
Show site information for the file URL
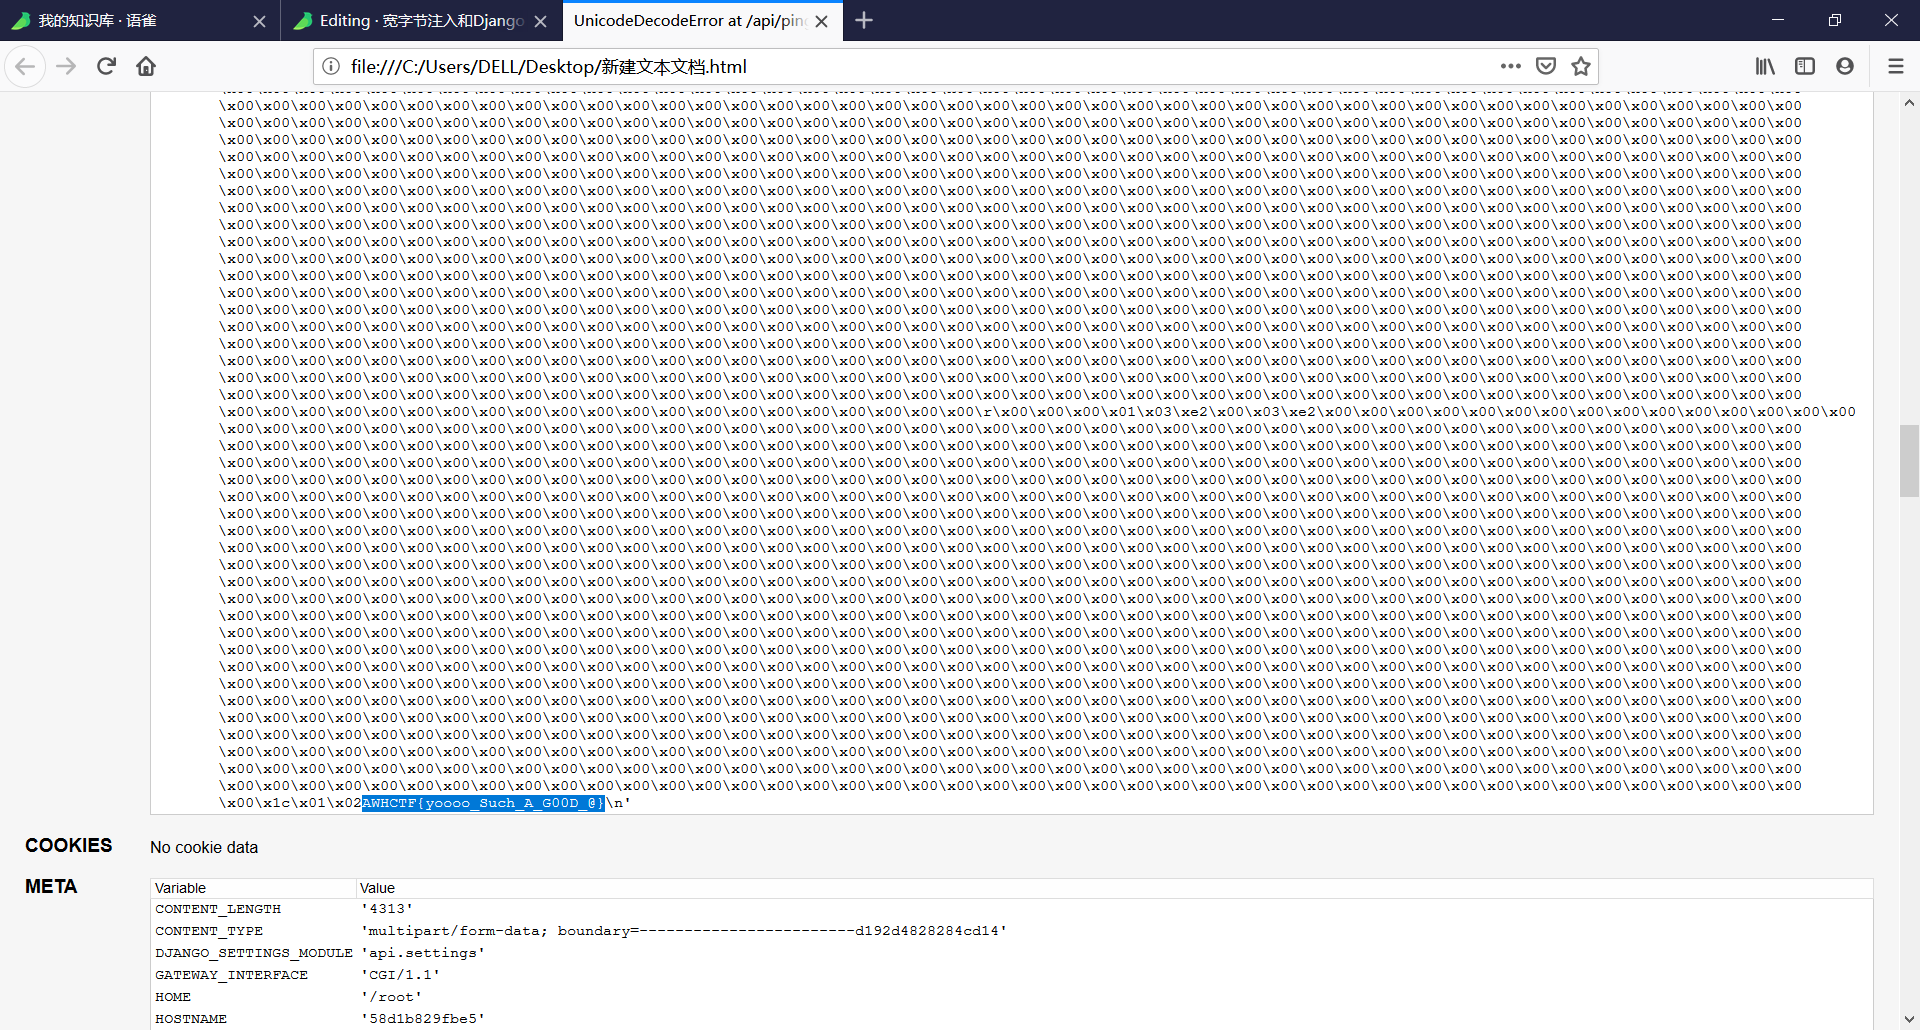pyautogui.click(x=331, y=67)
